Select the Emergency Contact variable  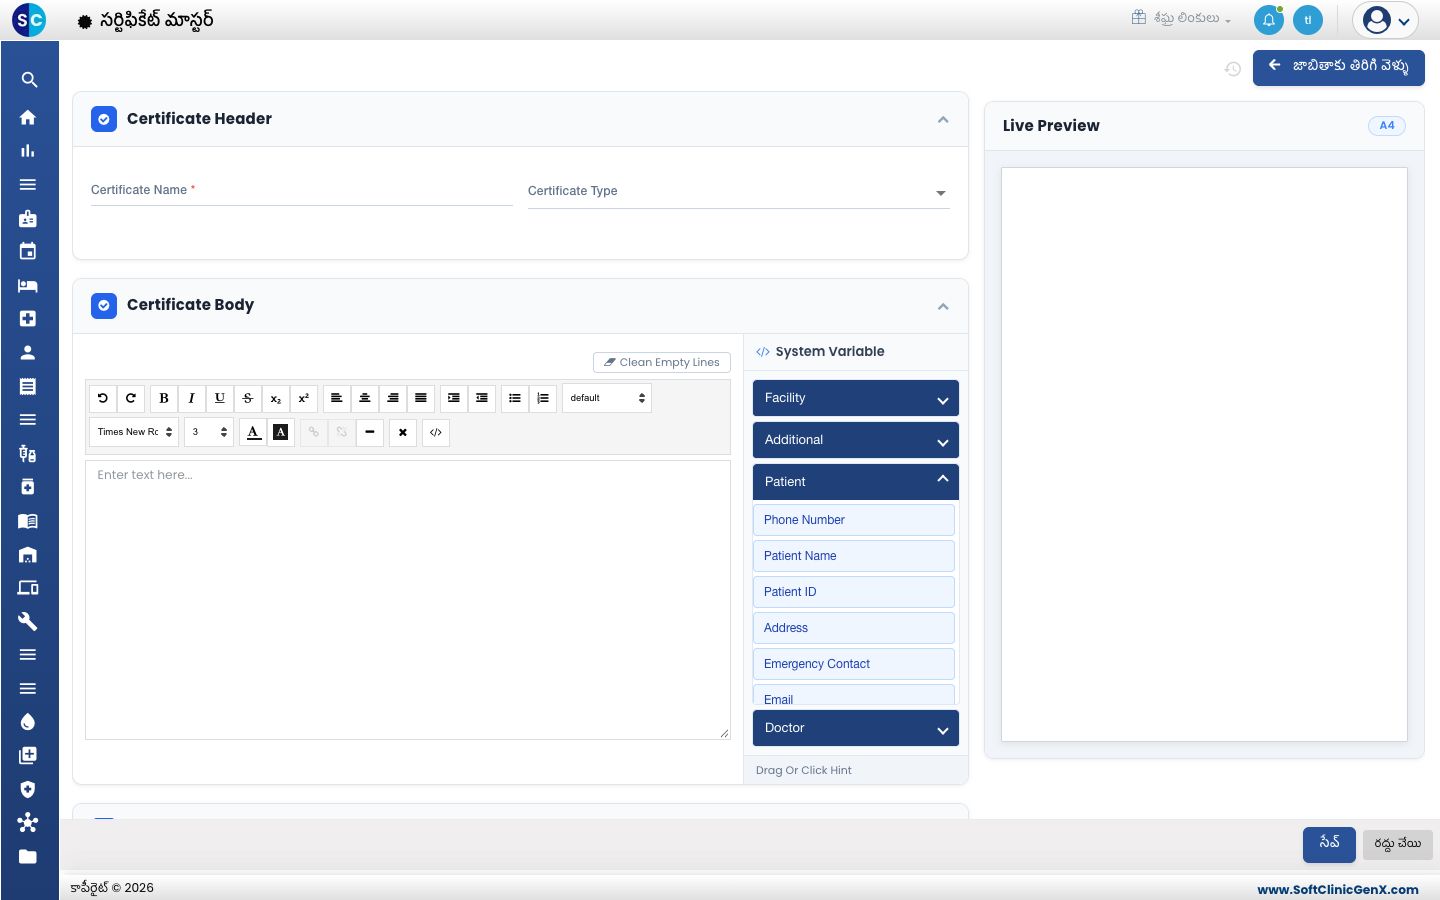click(854, 664)
